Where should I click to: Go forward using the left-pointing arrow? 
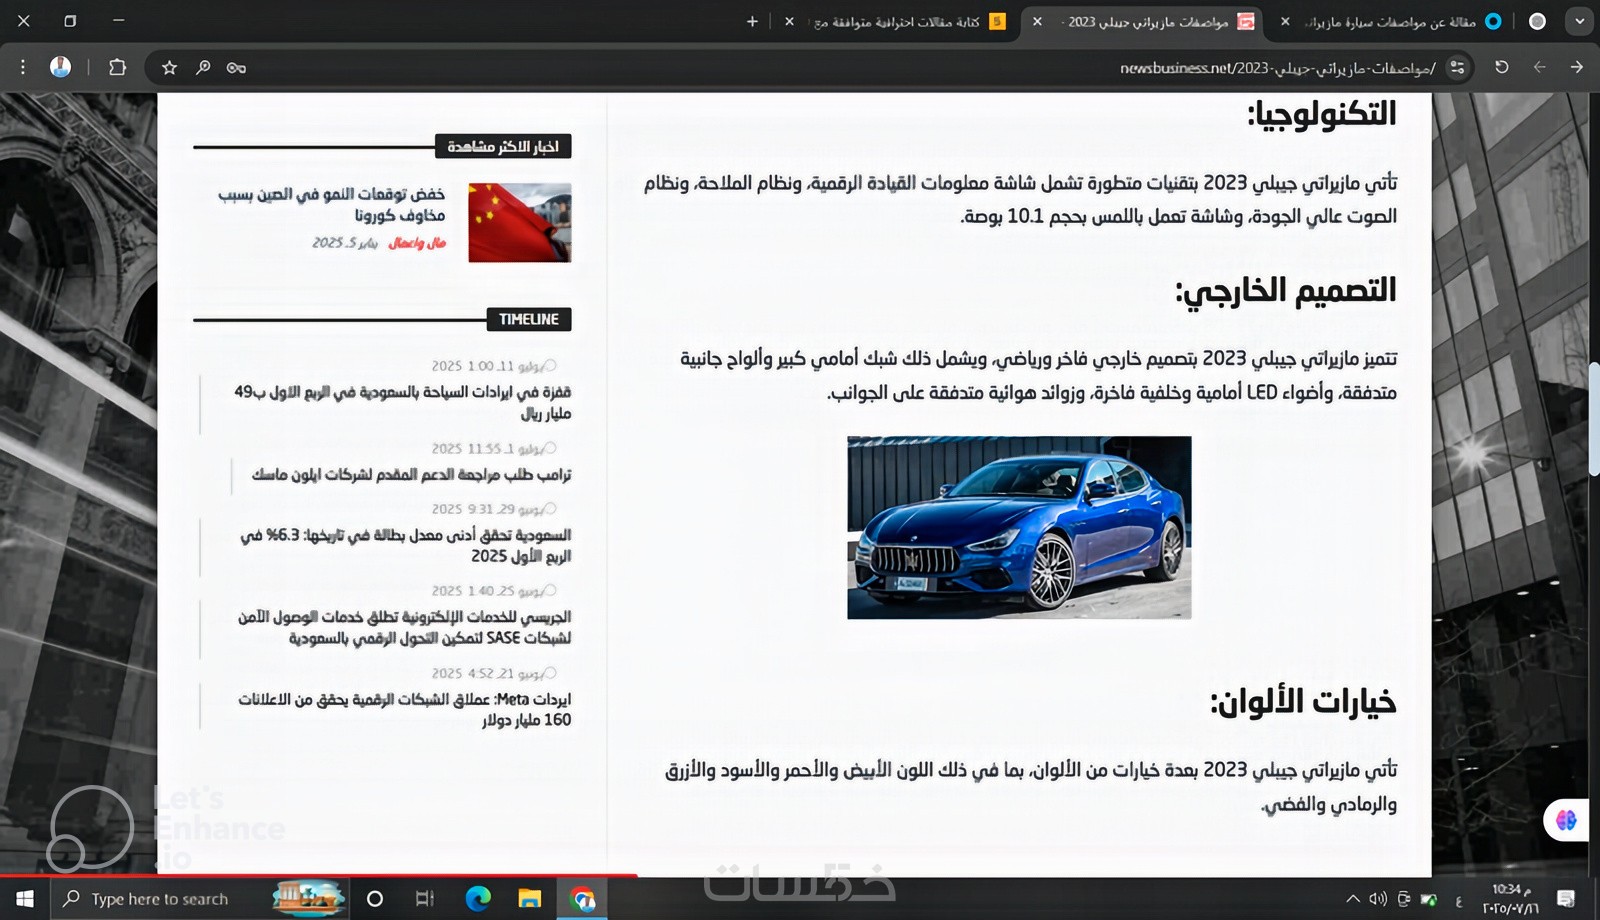[1539, 67]
